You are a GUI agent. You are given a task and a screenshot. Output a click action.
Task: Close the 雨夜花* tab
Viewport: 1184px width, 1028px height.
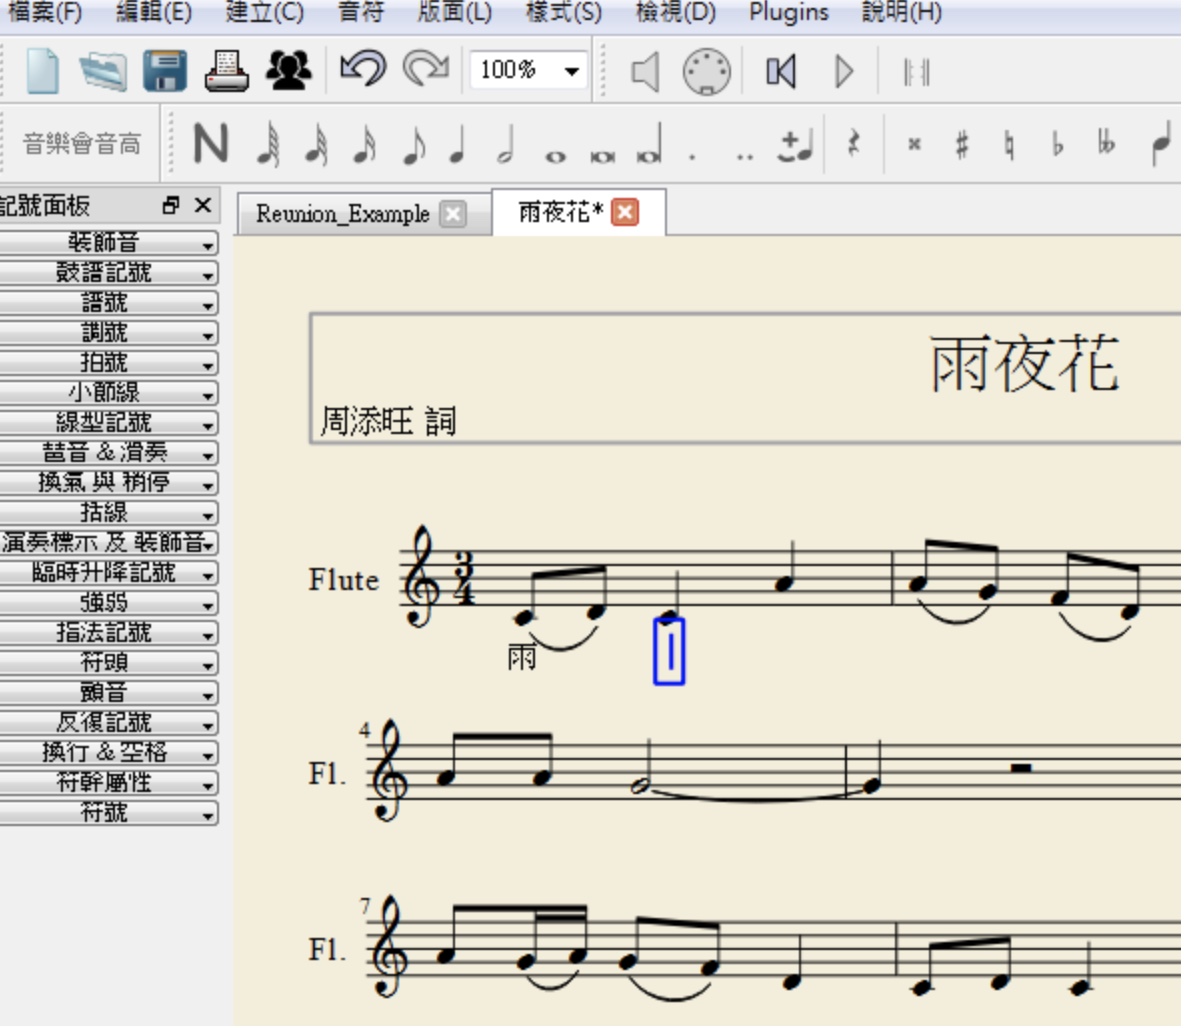coord(625,212)
